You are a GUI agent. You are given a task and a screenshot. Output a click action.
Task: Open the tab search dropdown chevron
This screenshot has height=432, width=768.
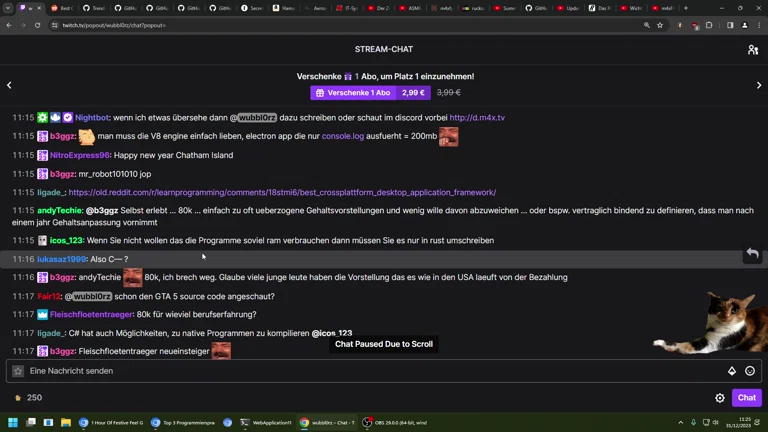point(8,8)
